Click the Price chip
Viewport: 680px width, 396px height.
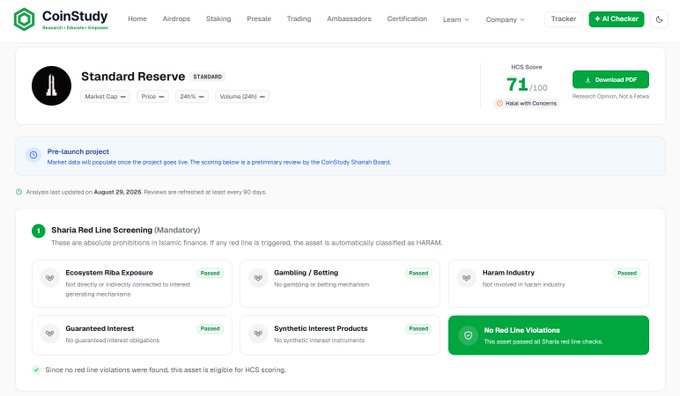click(x=153, y=96)
